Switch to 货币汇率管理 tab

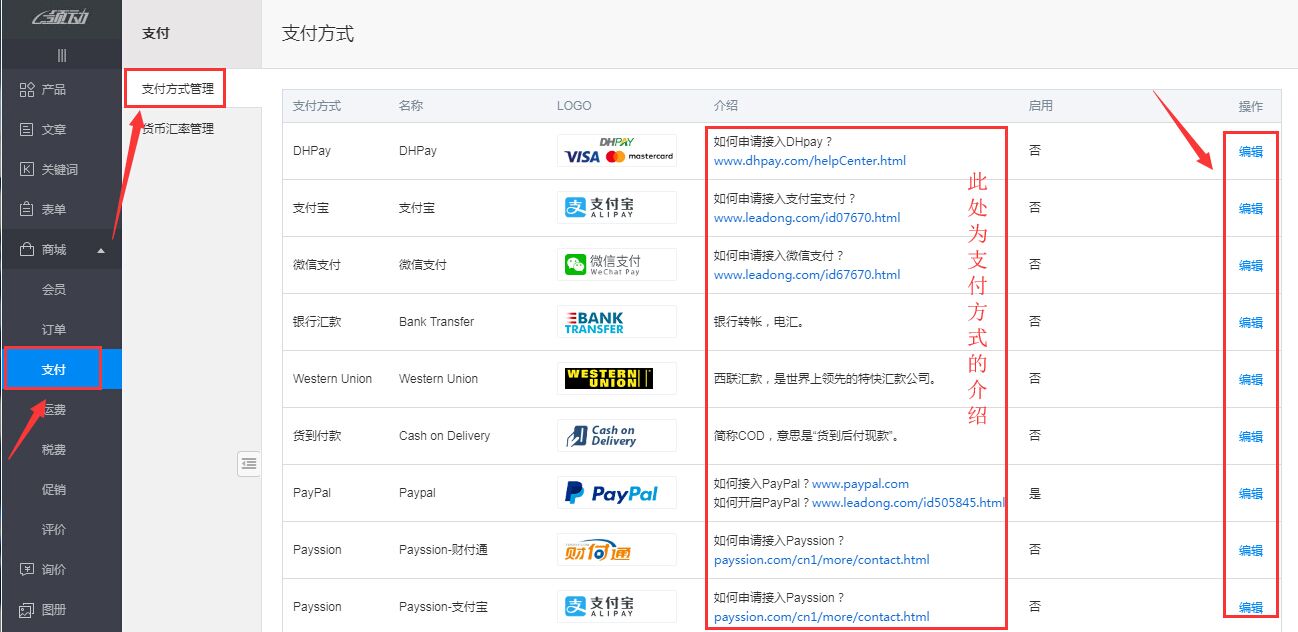pyautogui.click(x=178, y=129)
